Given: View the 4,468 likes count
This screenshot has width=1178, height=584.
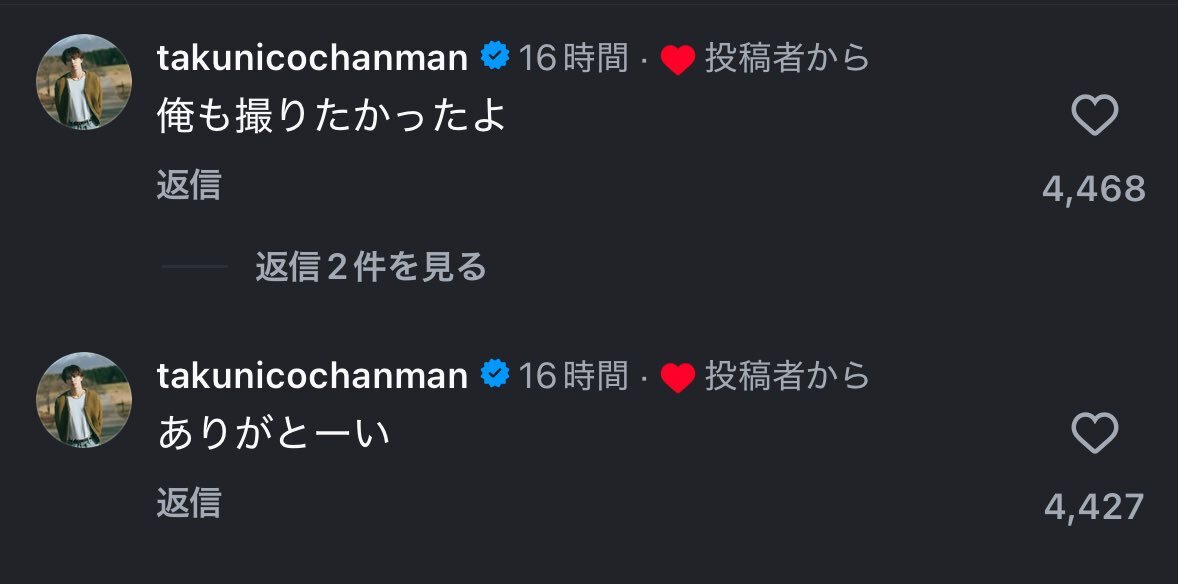Looking at the screenshot, I should (1093, 188).
